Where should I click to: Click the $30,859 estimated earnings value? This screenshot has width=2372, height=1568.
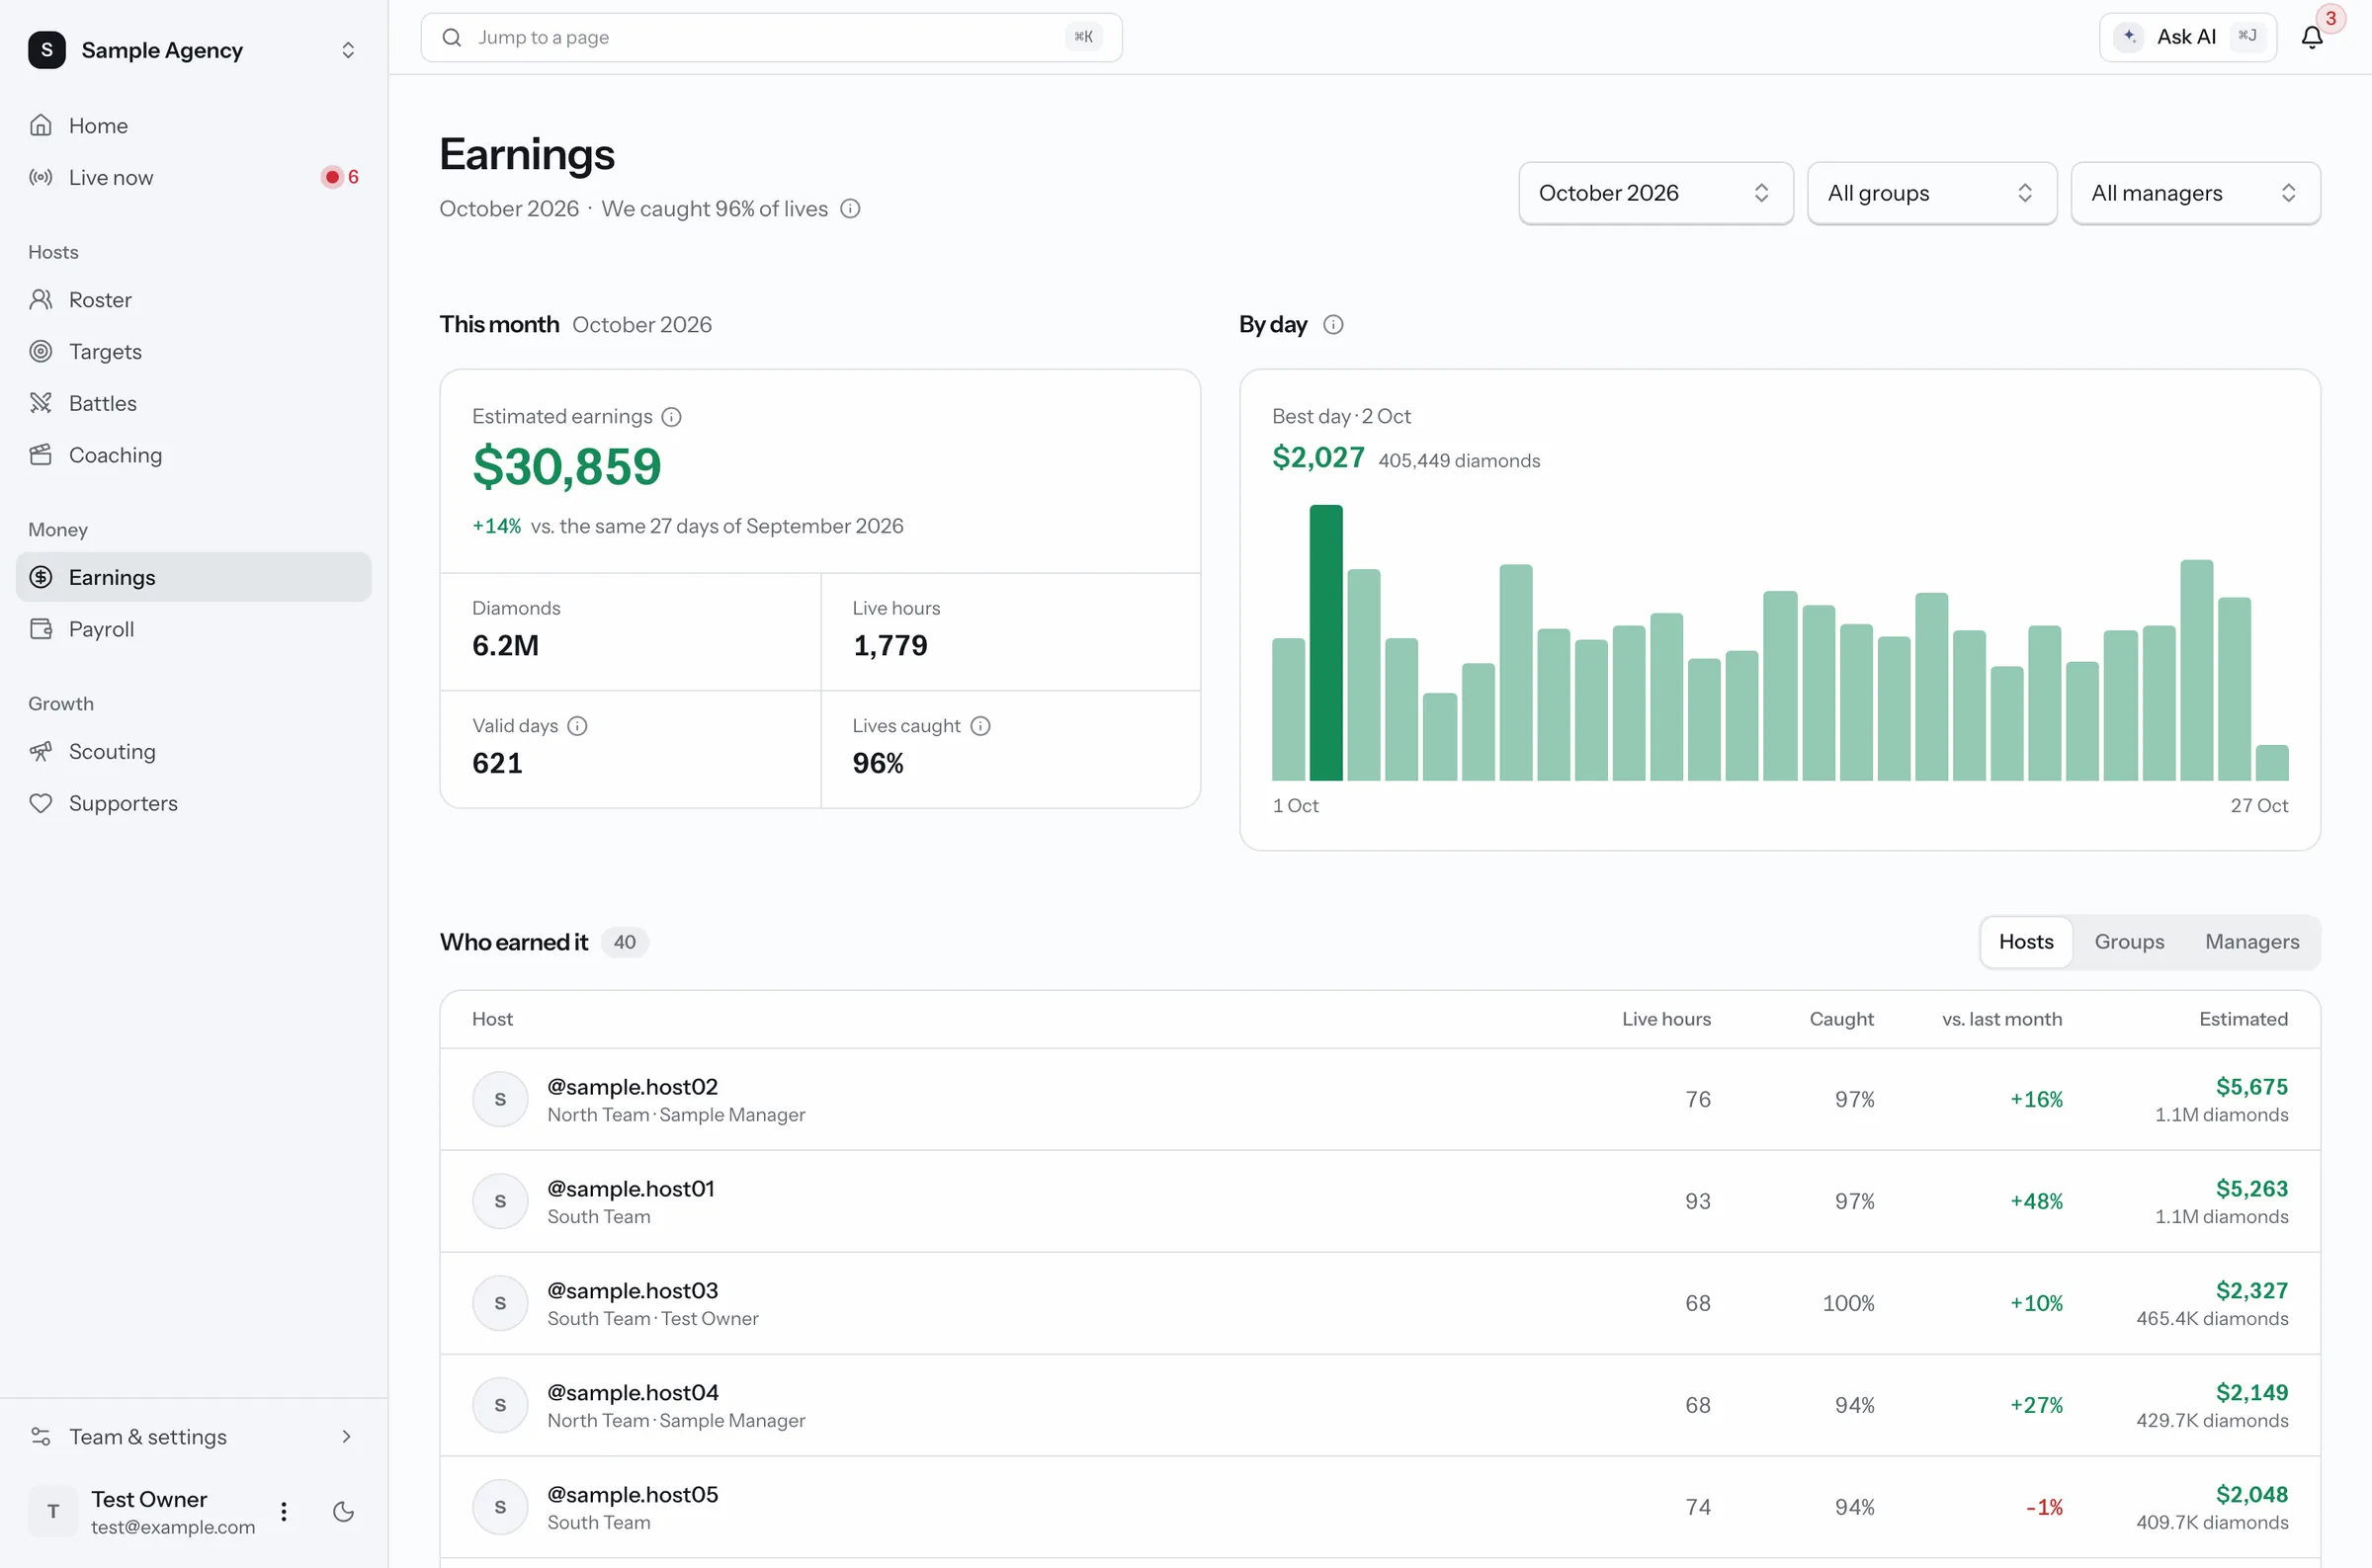point(567,467)
